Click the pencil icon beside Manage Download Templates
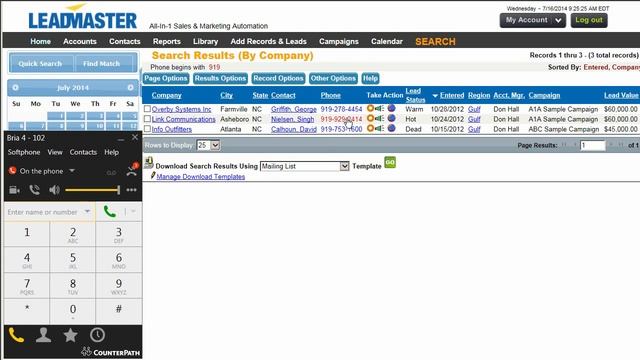The image size is (640, 360). point(153,176)
